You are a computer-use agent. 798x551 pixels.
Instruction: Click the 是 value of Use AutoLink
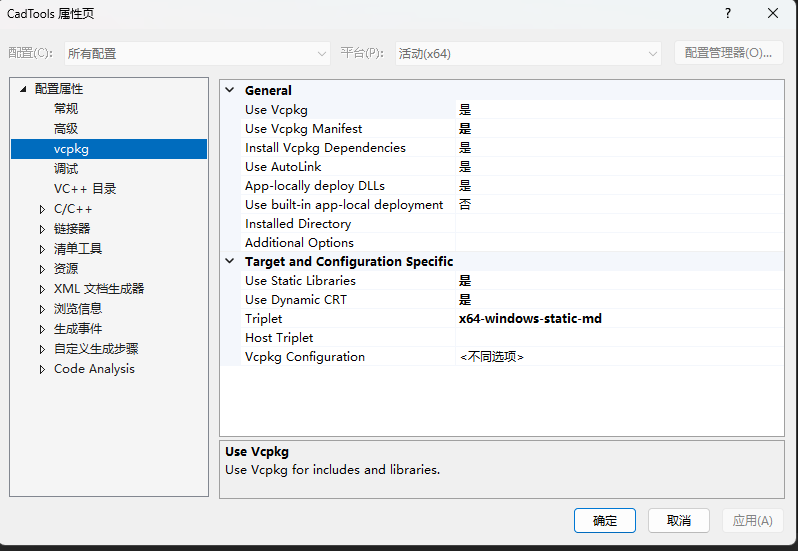[465, 167]
